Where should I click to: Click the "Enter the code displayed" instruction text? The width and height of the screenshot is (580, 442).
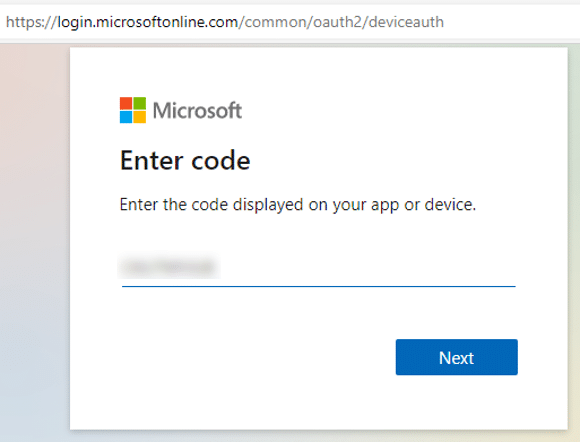click(298, 205)
